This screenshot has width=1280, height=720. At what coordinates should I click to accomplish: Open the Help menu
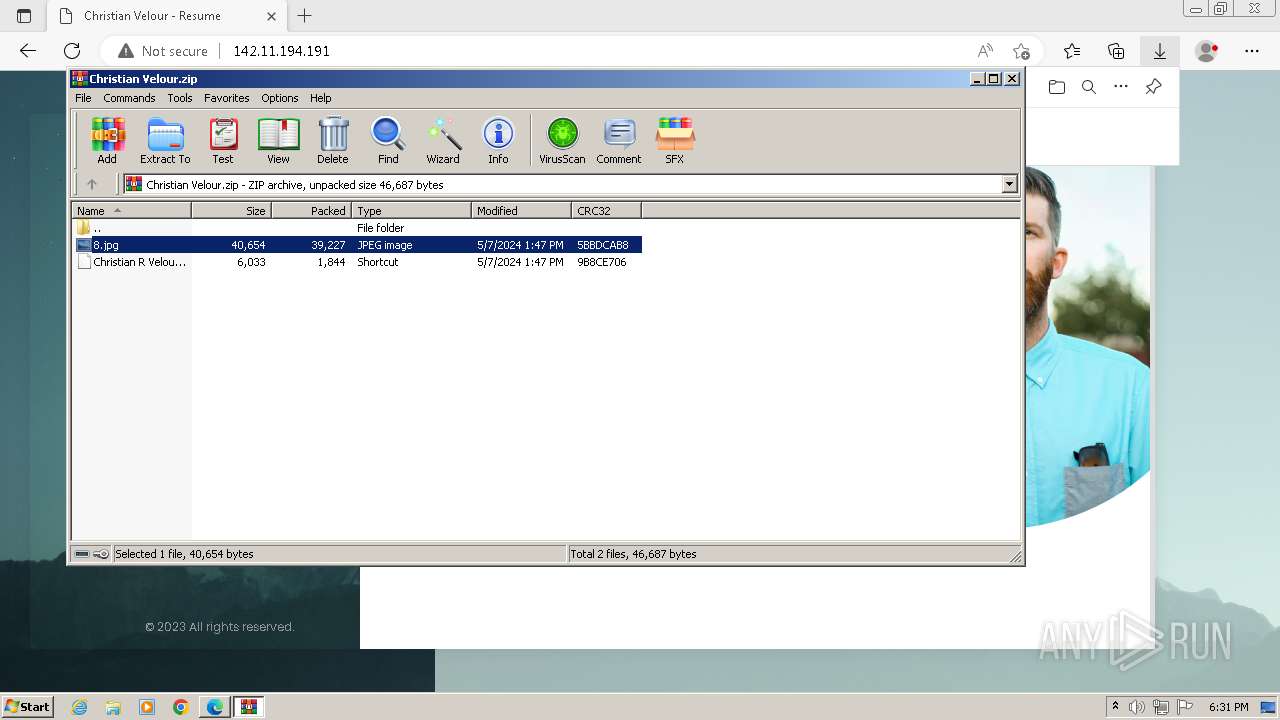point(320,98)
